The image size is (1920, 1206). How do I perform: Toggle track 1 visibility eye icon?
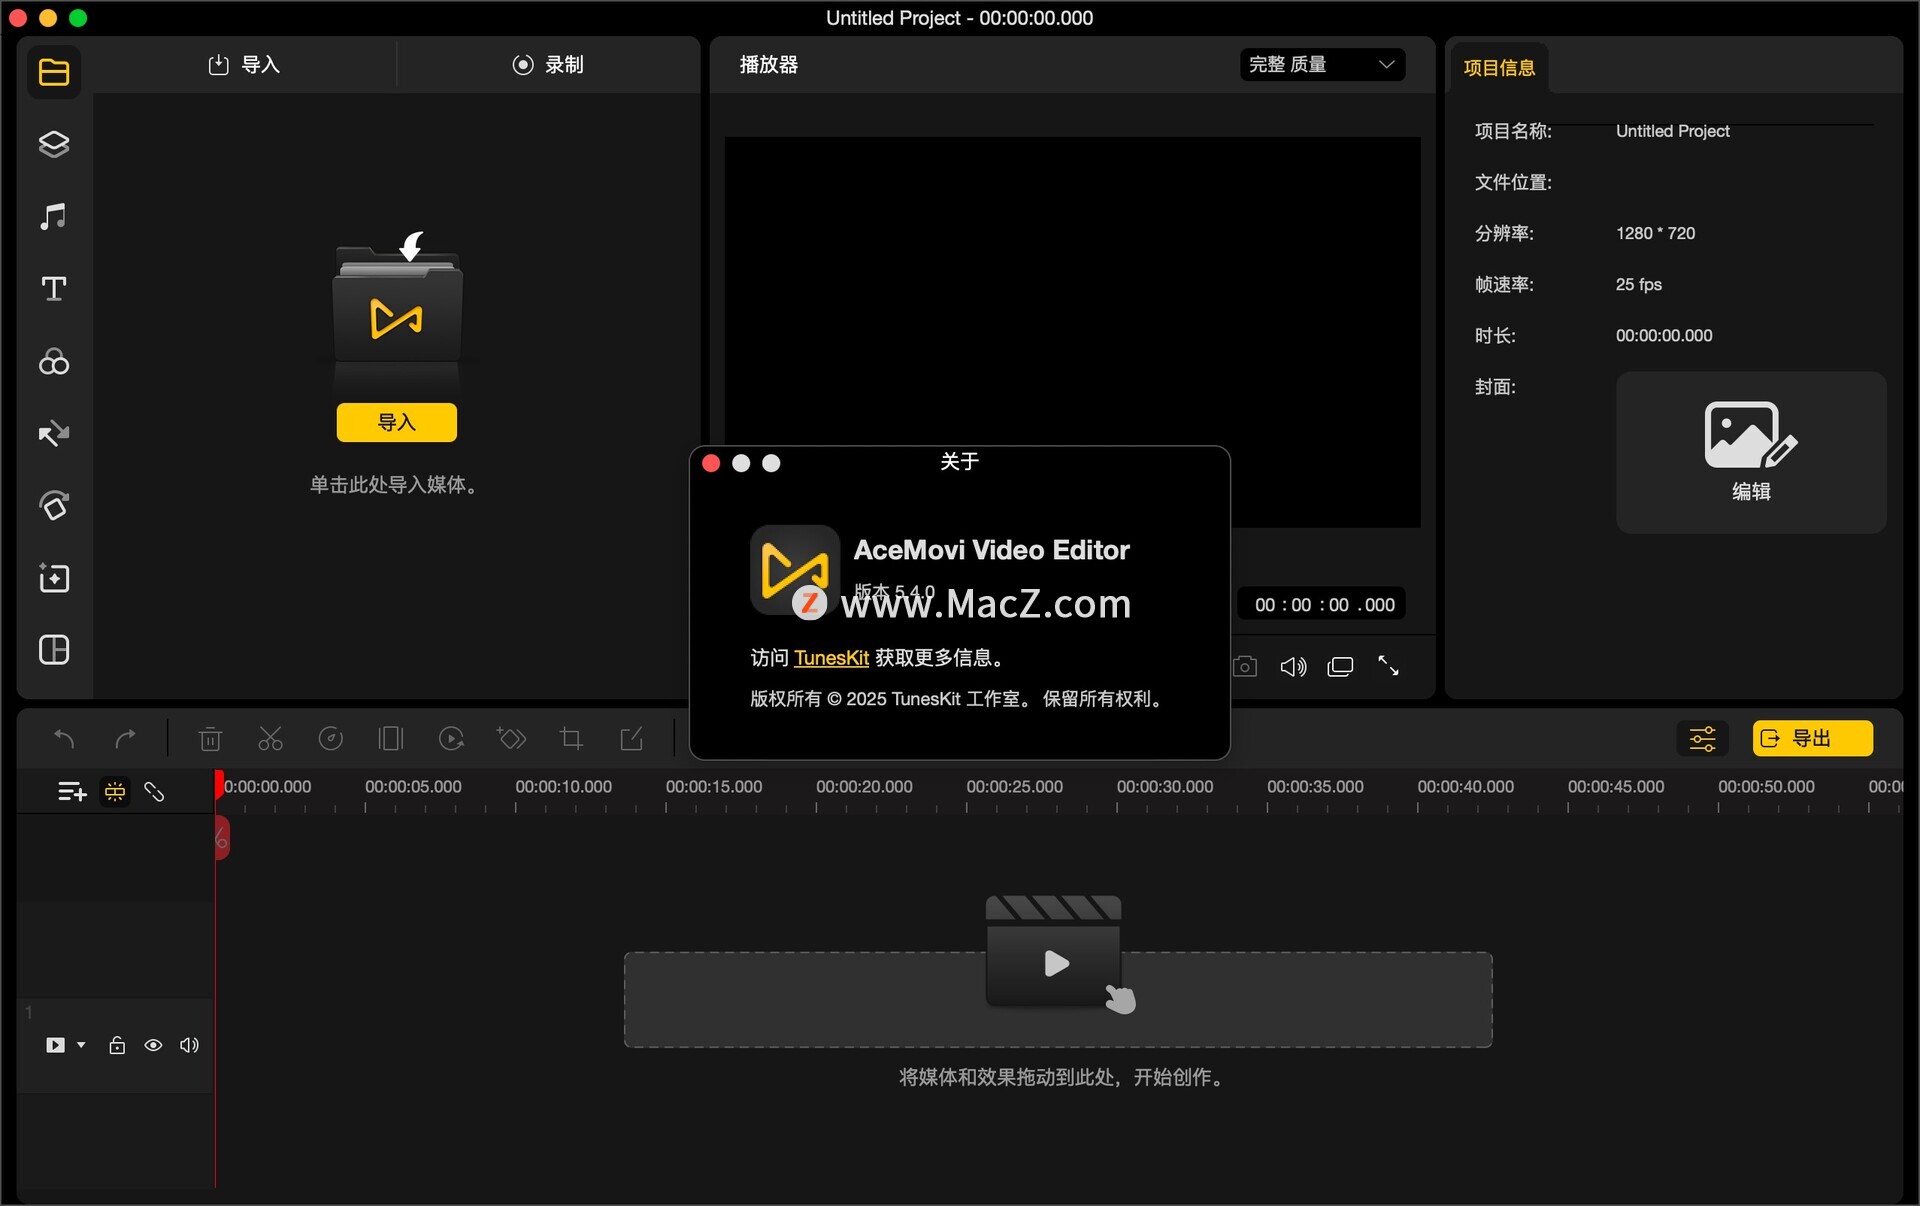tap(153, 1045)
